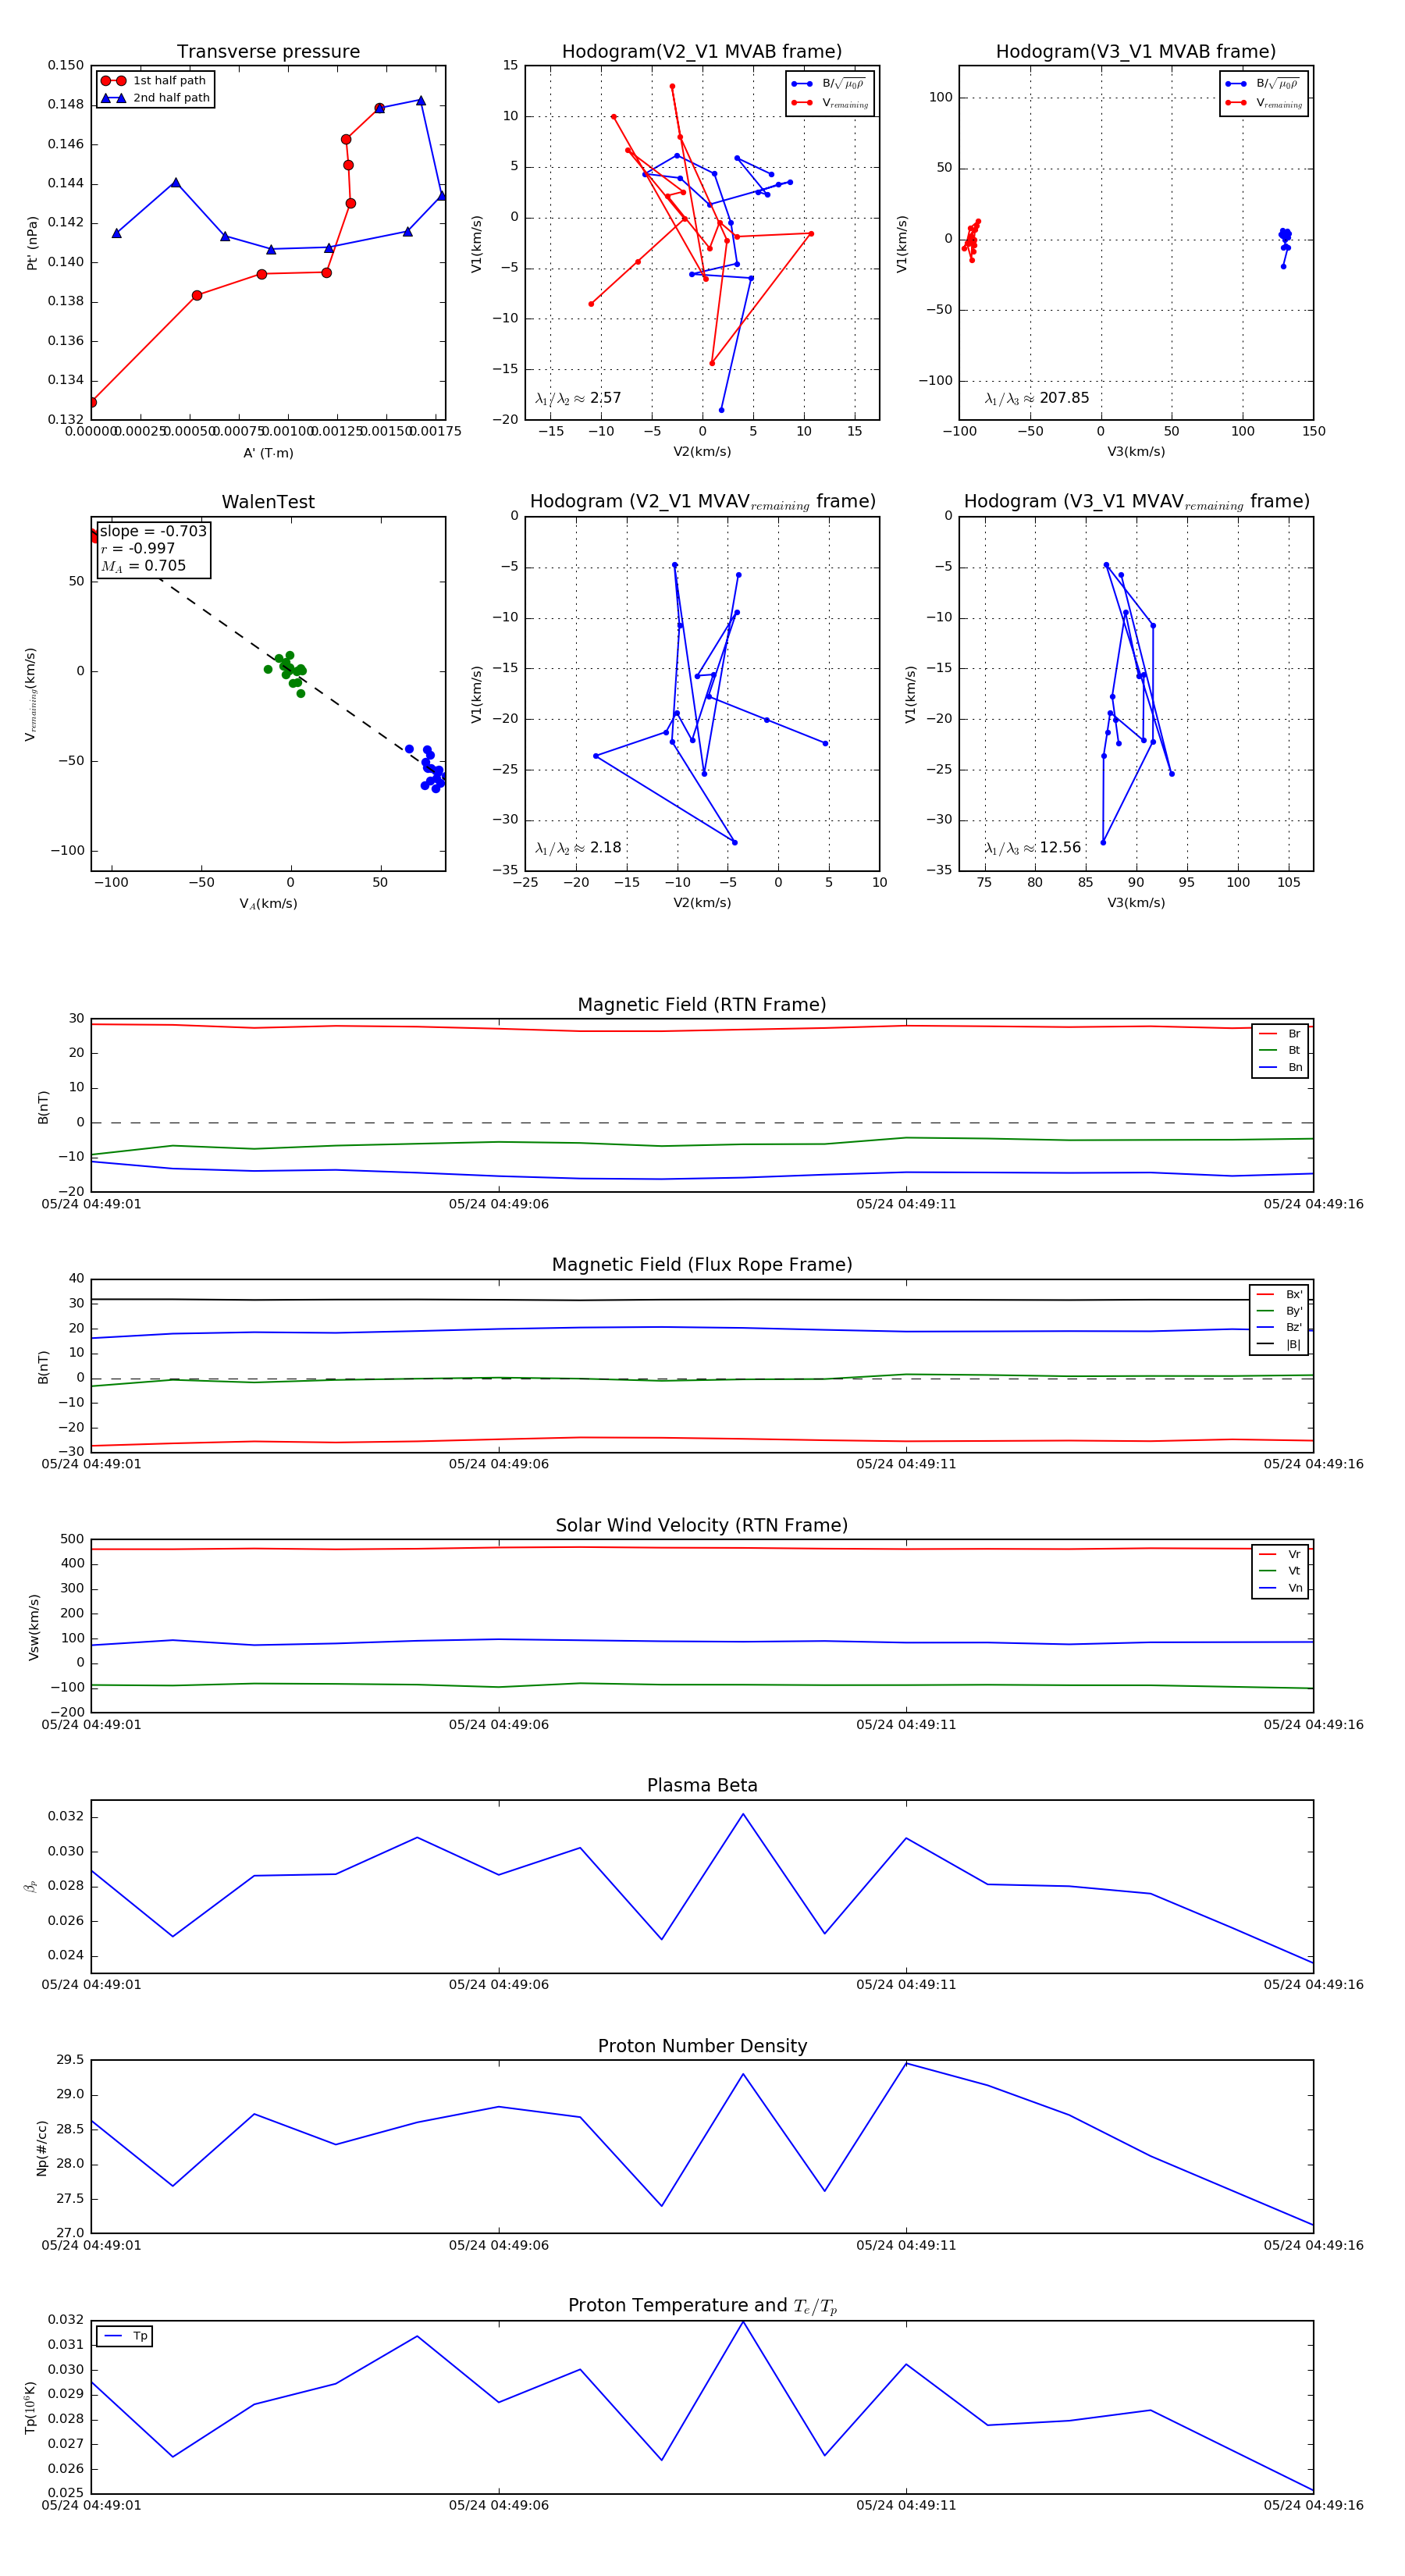Click the λ1/λ3 ≈ 12.56 annotation
This screenshot has width=1405, height=2576.
(1033, 848)
